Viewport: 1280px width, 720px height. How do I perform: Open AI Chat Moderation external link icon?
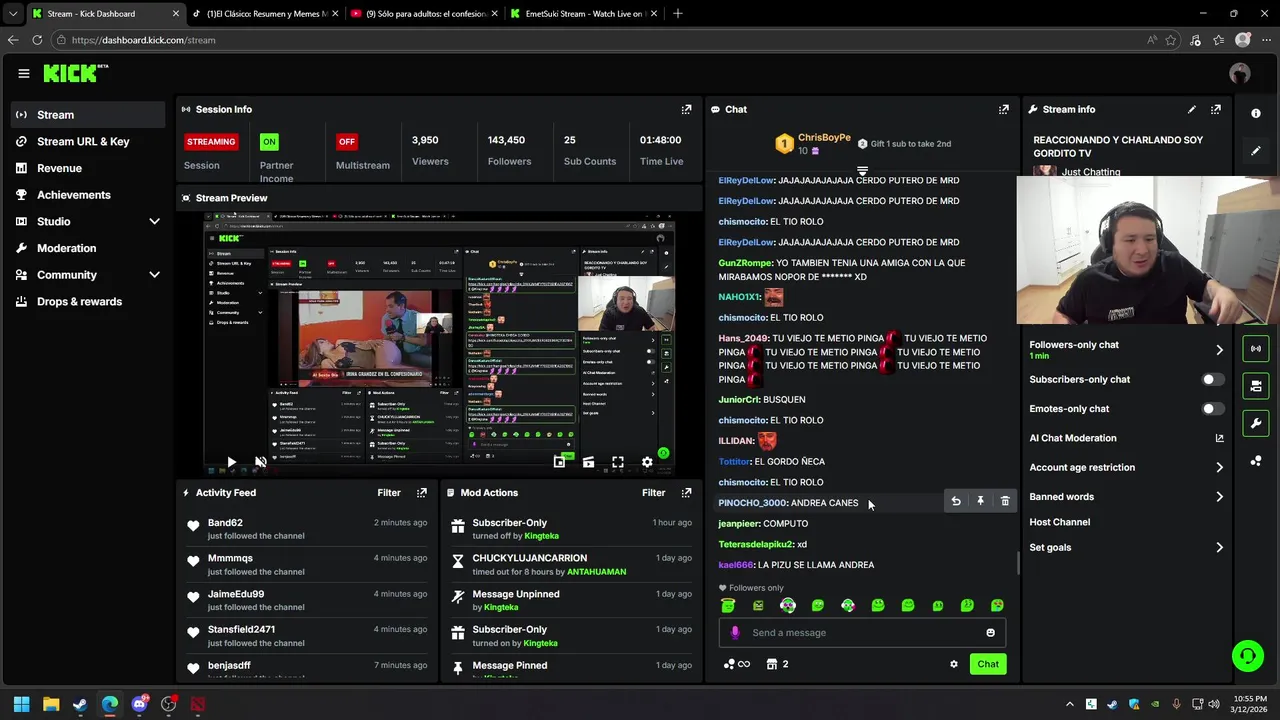(x=1219, y=438)
